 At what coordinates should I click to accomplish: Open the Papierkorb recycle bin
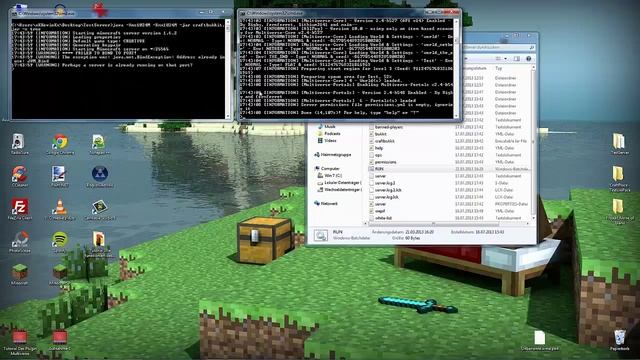coord(620,340)
